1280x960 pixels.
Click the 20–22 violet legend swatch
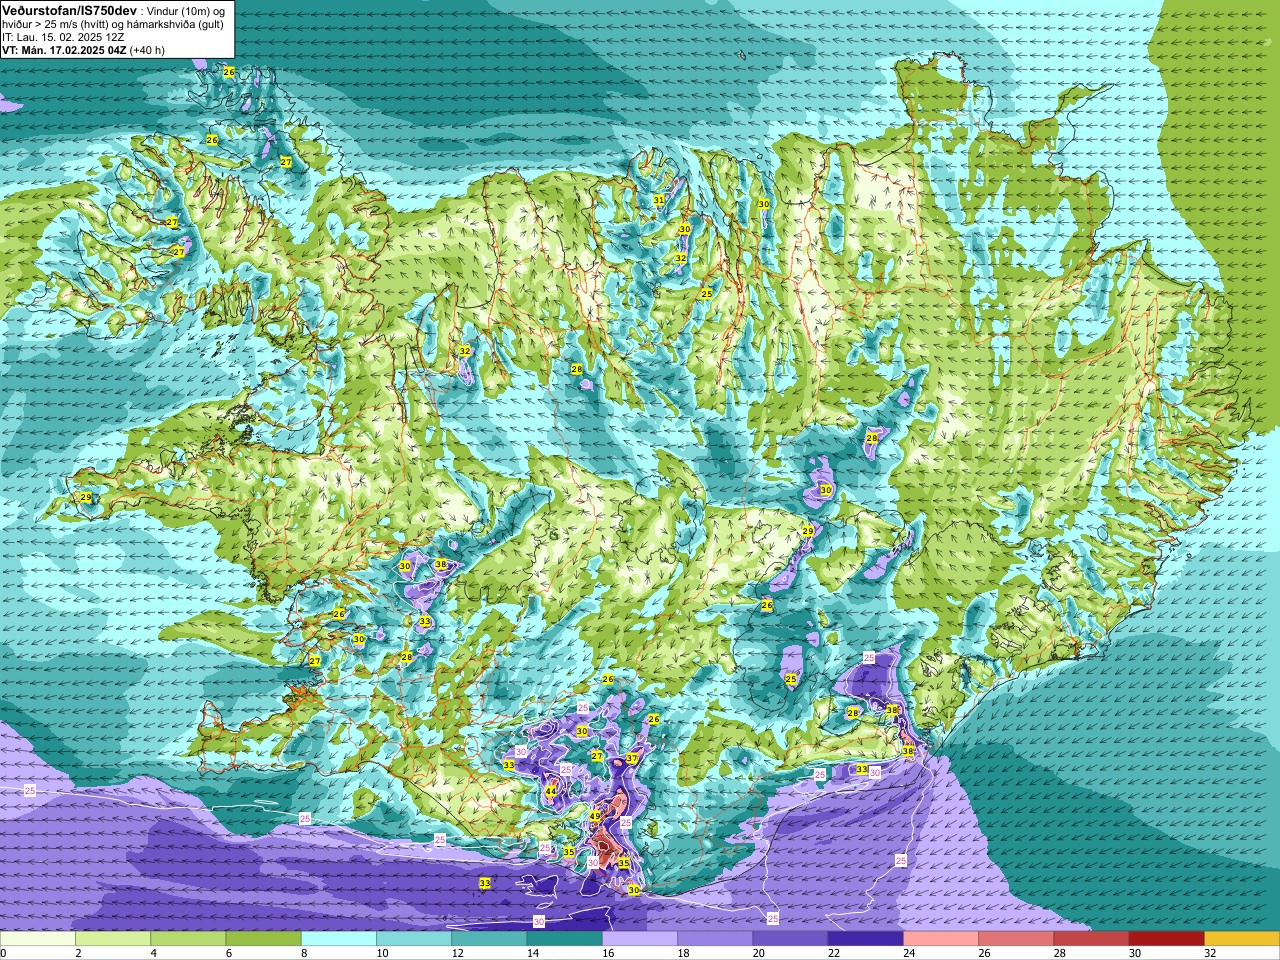coord(790,939)
